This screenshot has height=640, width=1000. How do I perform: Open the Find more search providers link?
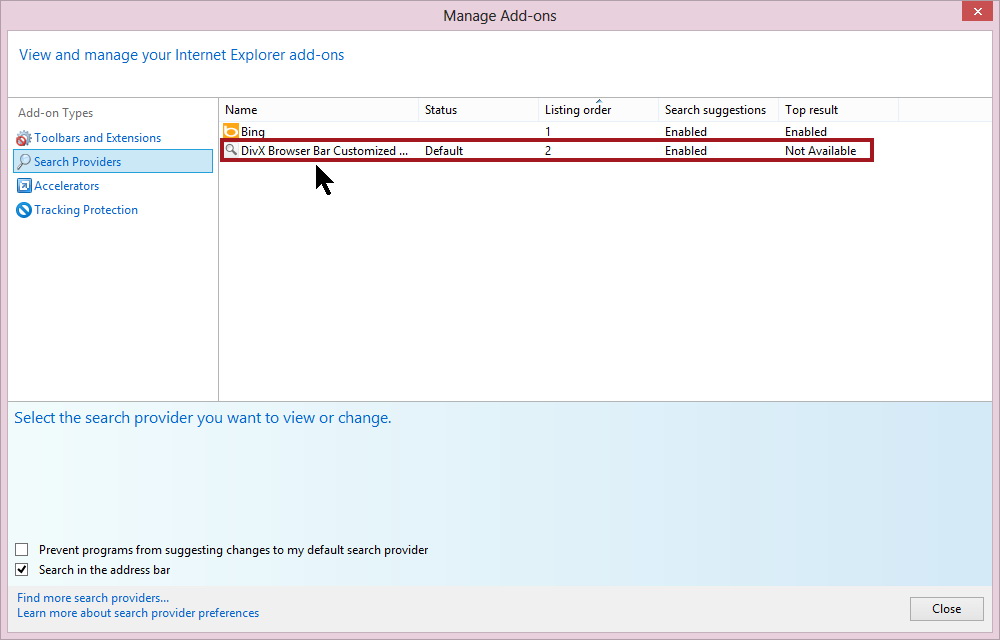pos(93,597)
